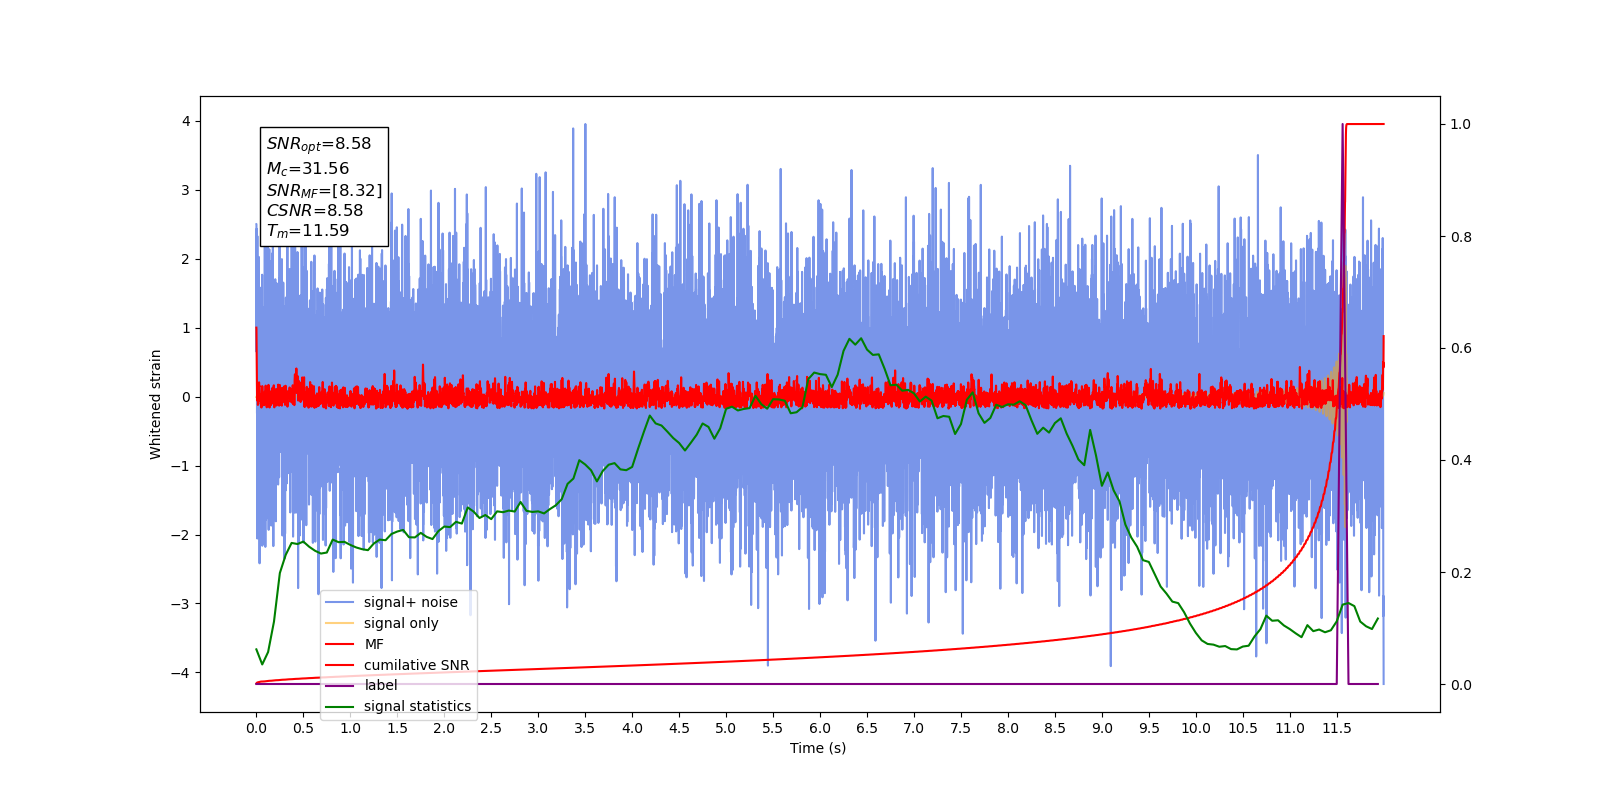Click x-axis tick label 1.5

(397, 728)
